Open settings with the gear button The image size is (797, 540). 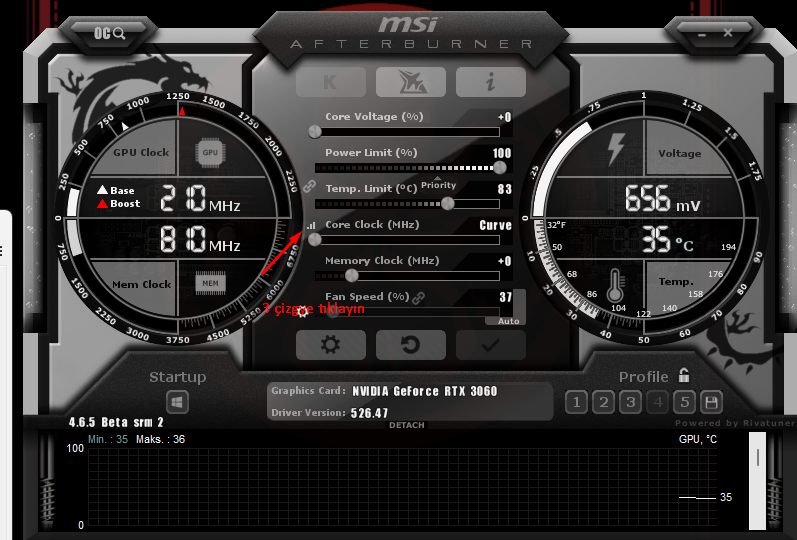tap(331, 345)
